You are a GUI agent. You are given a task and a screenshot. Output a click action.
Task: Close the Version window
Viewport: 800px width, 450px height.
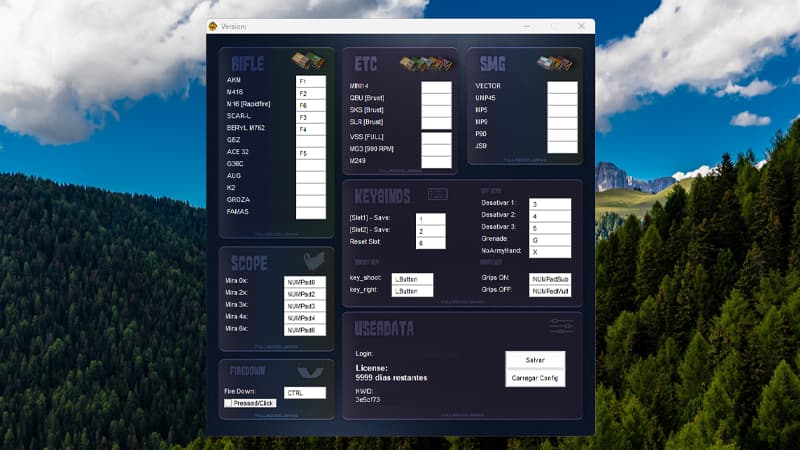[x=581, y=26]
